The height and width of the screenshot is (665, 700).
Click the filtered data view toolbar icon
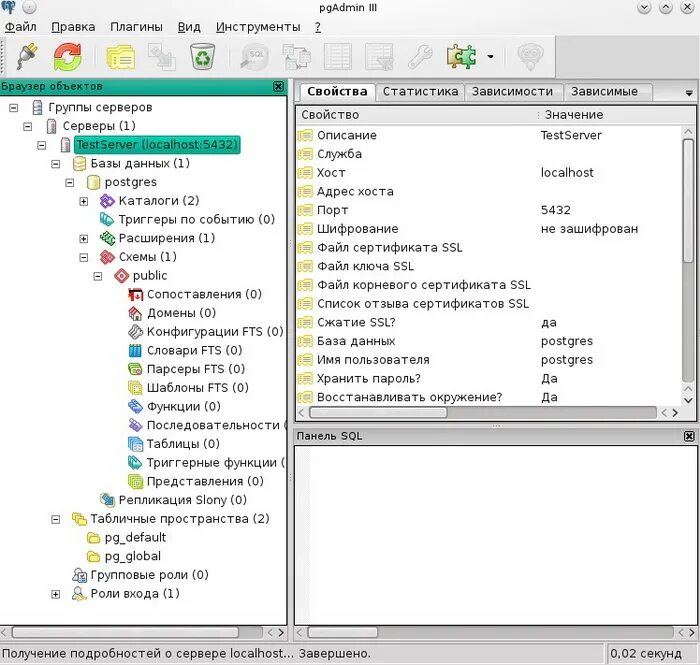click(379, 57)
